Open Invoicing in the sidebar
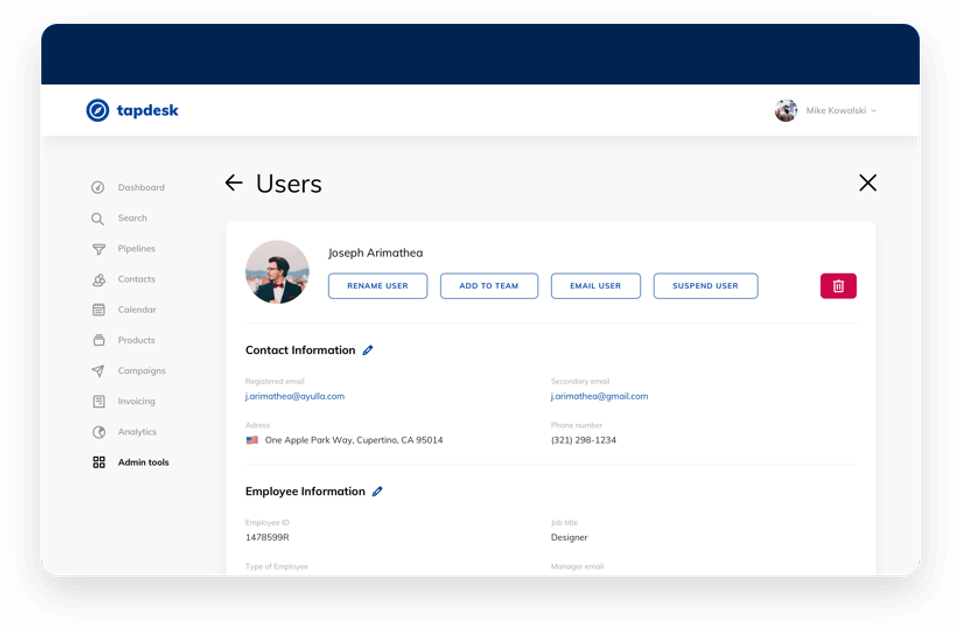Viewport: 960px width, 632px height. (137, 401)
